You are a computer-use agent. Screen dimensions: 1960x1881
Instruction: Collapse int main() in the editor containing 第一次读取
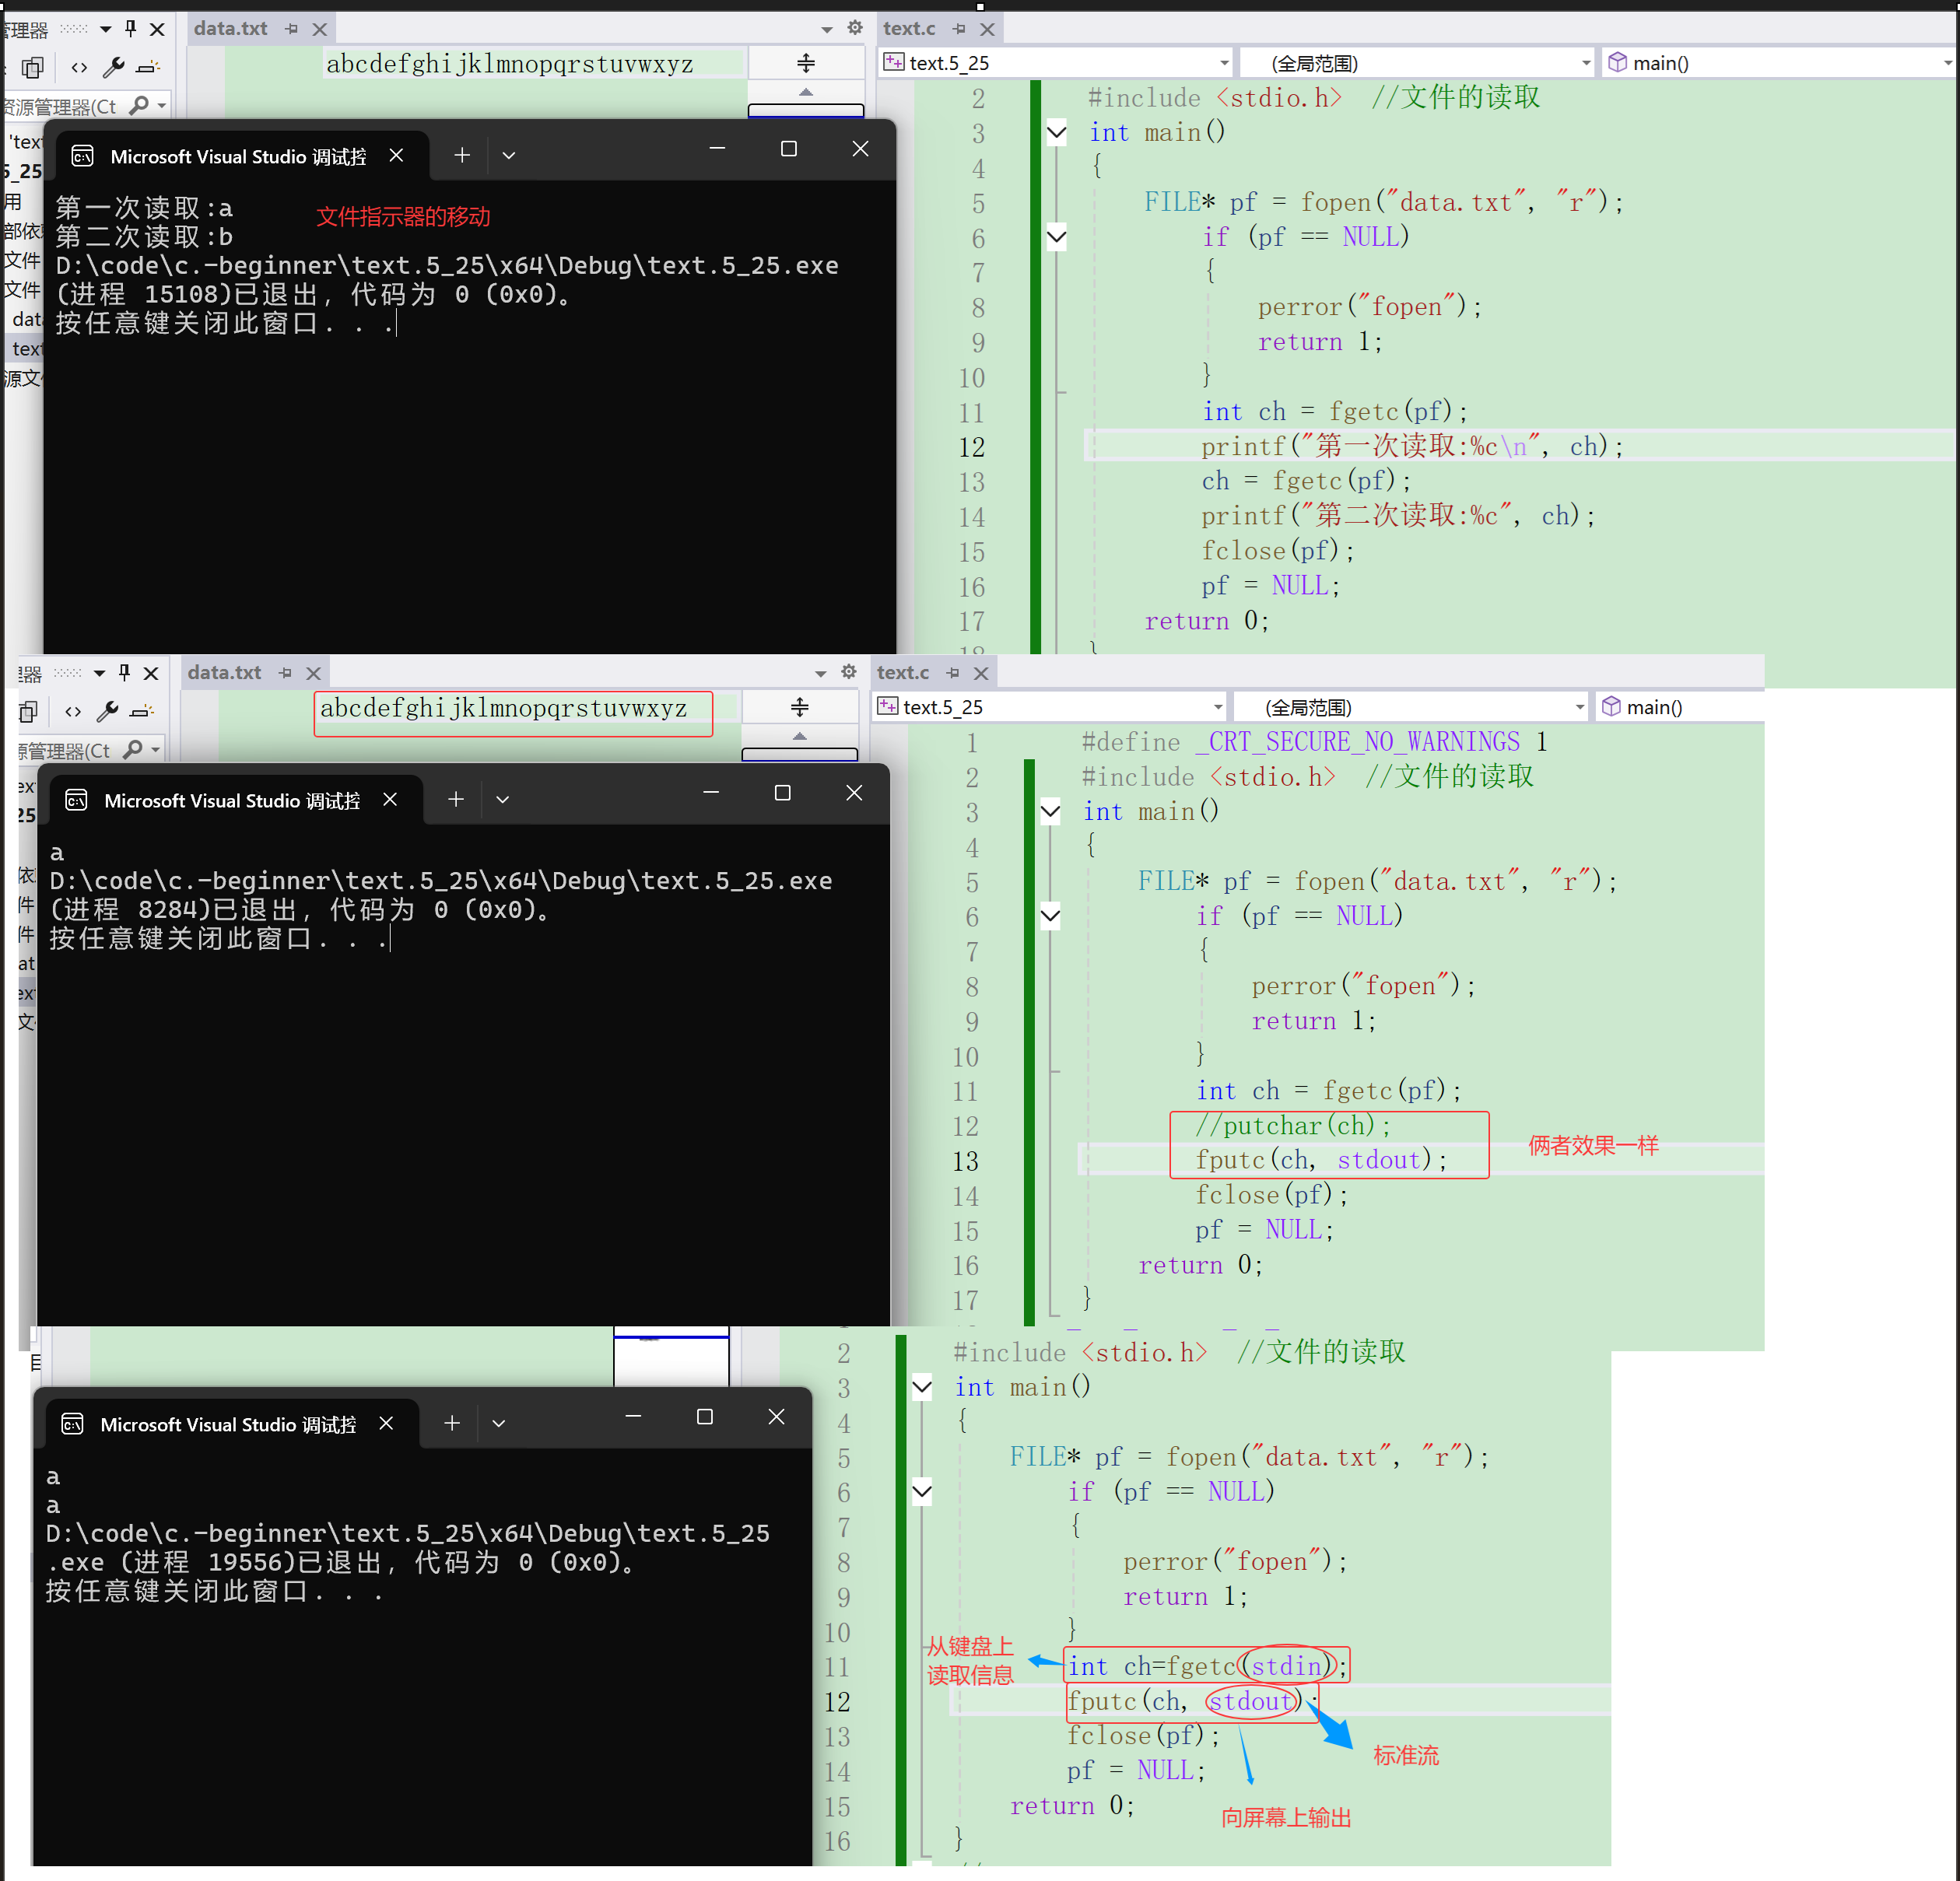click(1056, 132)
